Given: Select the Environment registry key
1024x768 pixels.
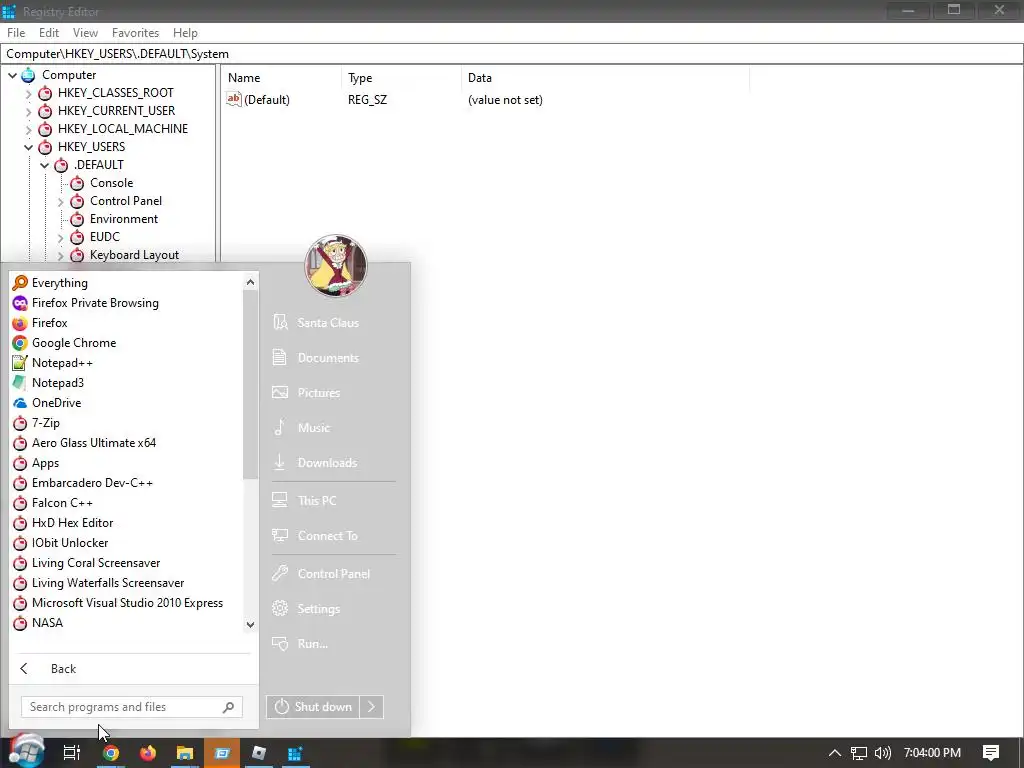Looking at the screenshot, I should (x=123, y=219).
